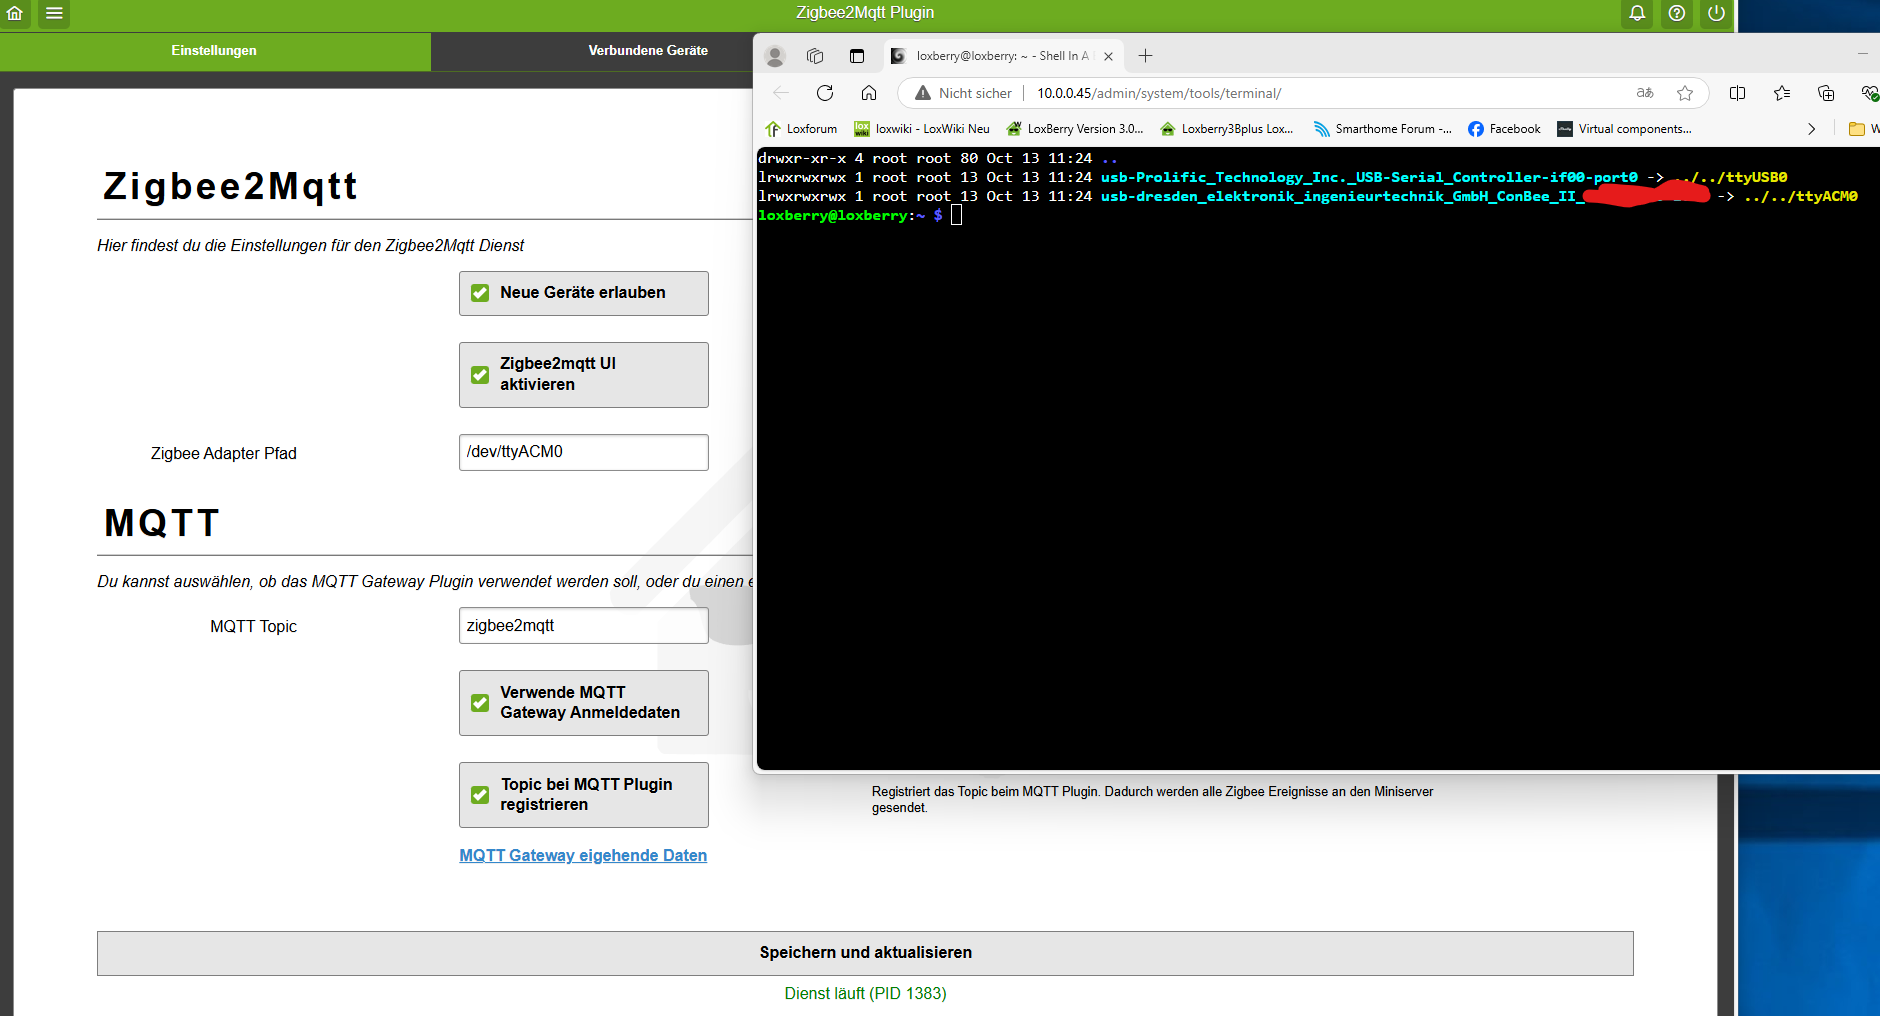Toggle Topic bei MQTT Plugin registrieren
1880x1016 pixels.
tap(481, 795)
